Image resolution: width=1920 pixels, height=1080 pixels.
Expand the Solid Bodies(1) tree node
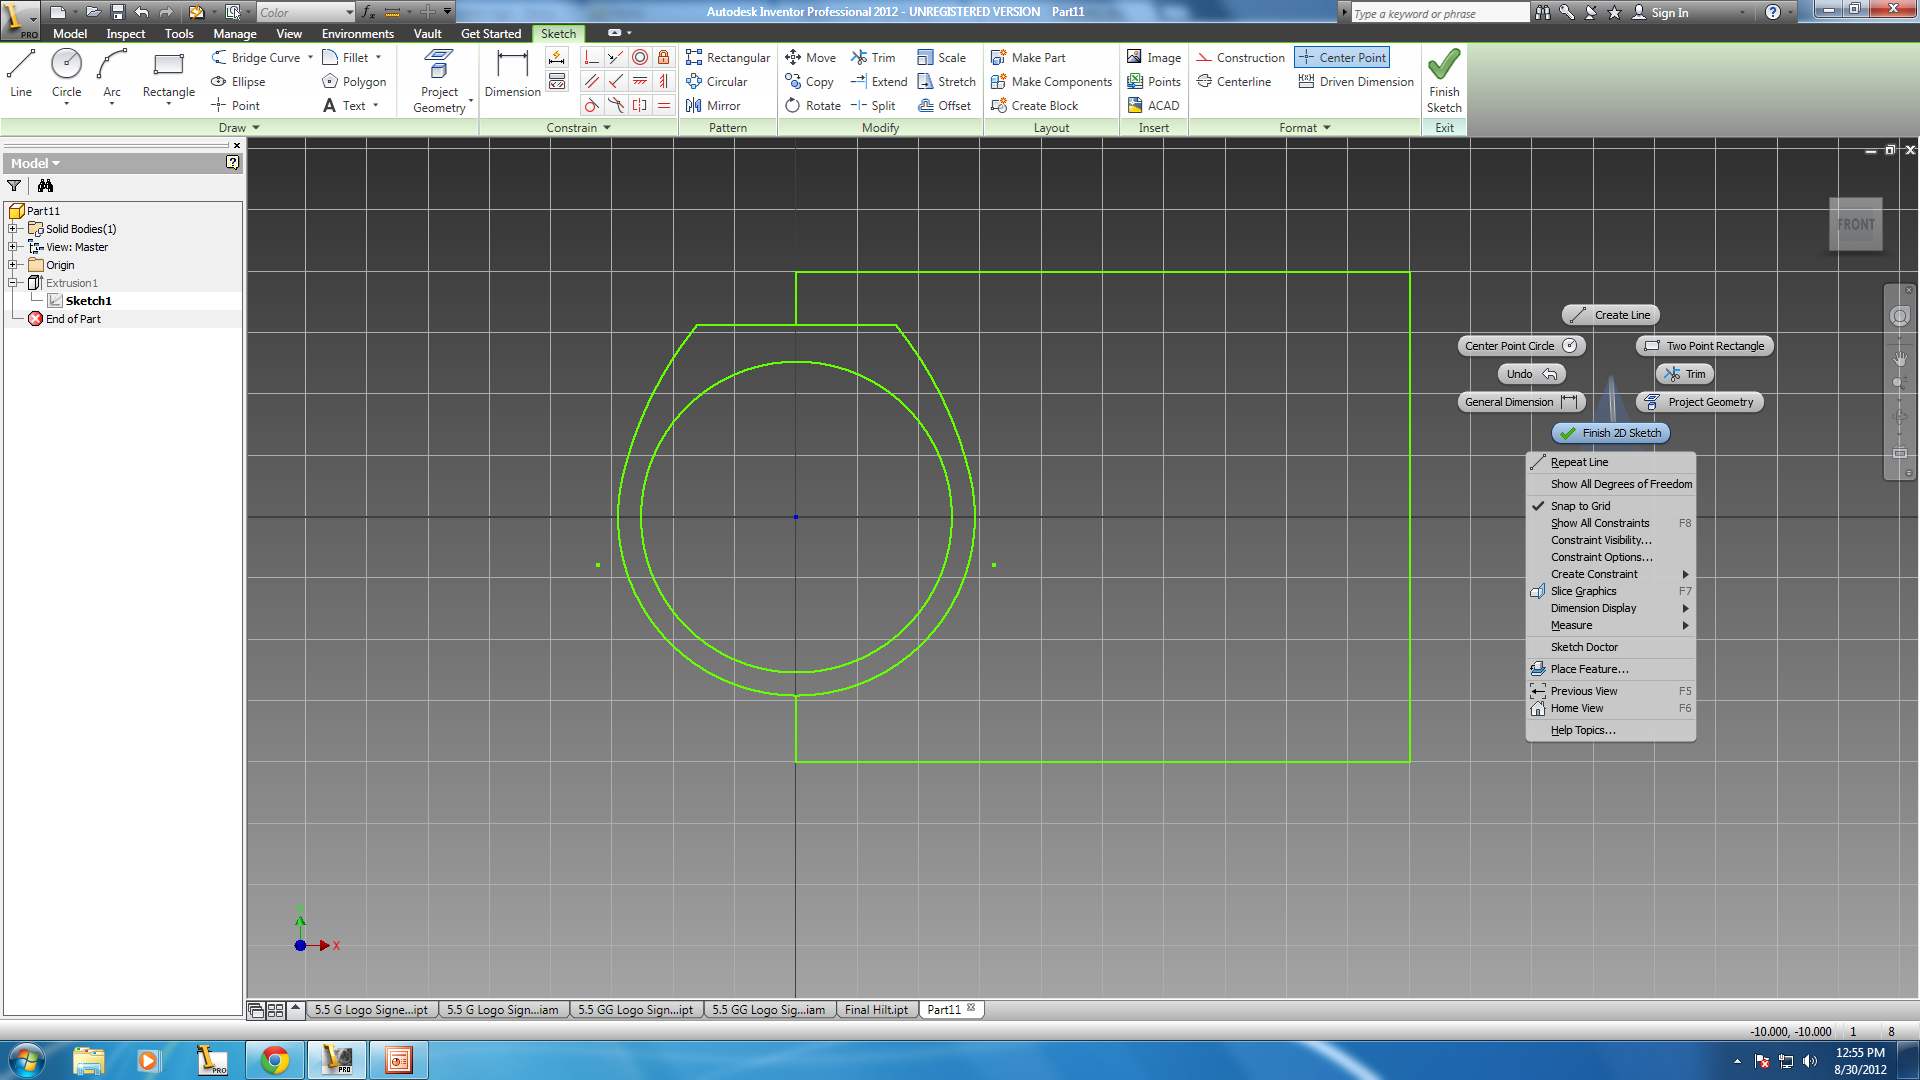[x=13, y=229]
